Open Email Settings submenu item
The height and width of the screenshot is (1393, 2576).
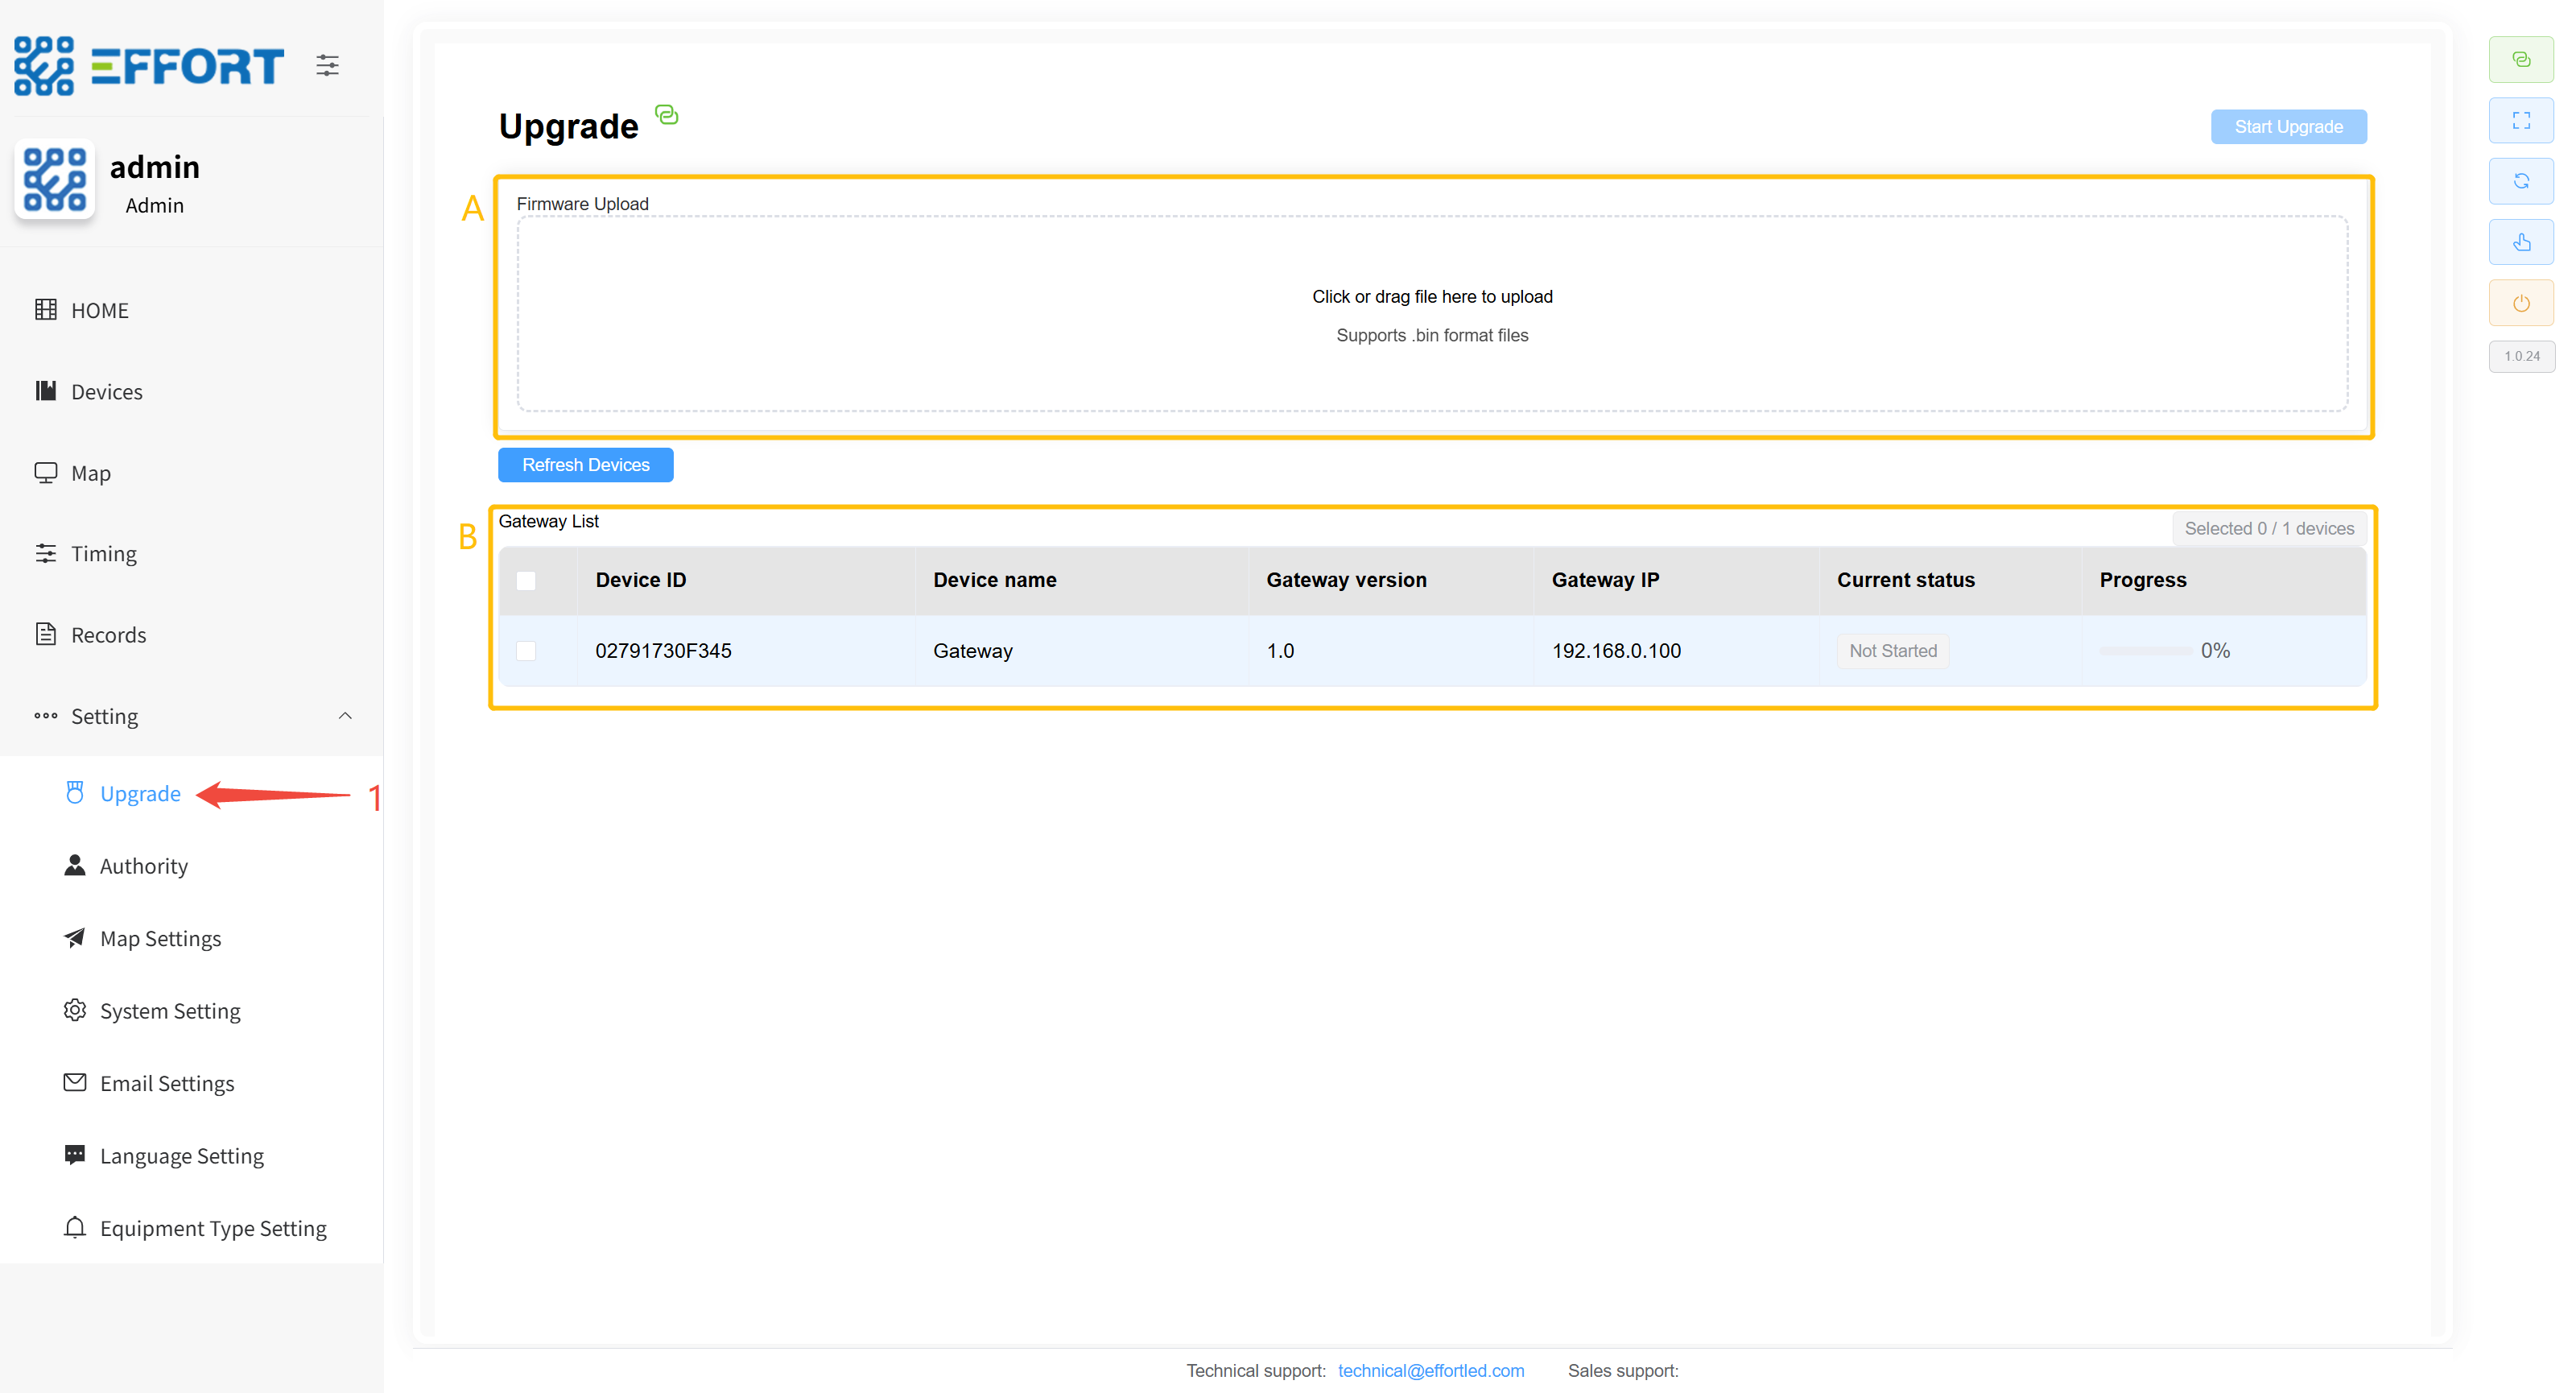point(167,1083)
